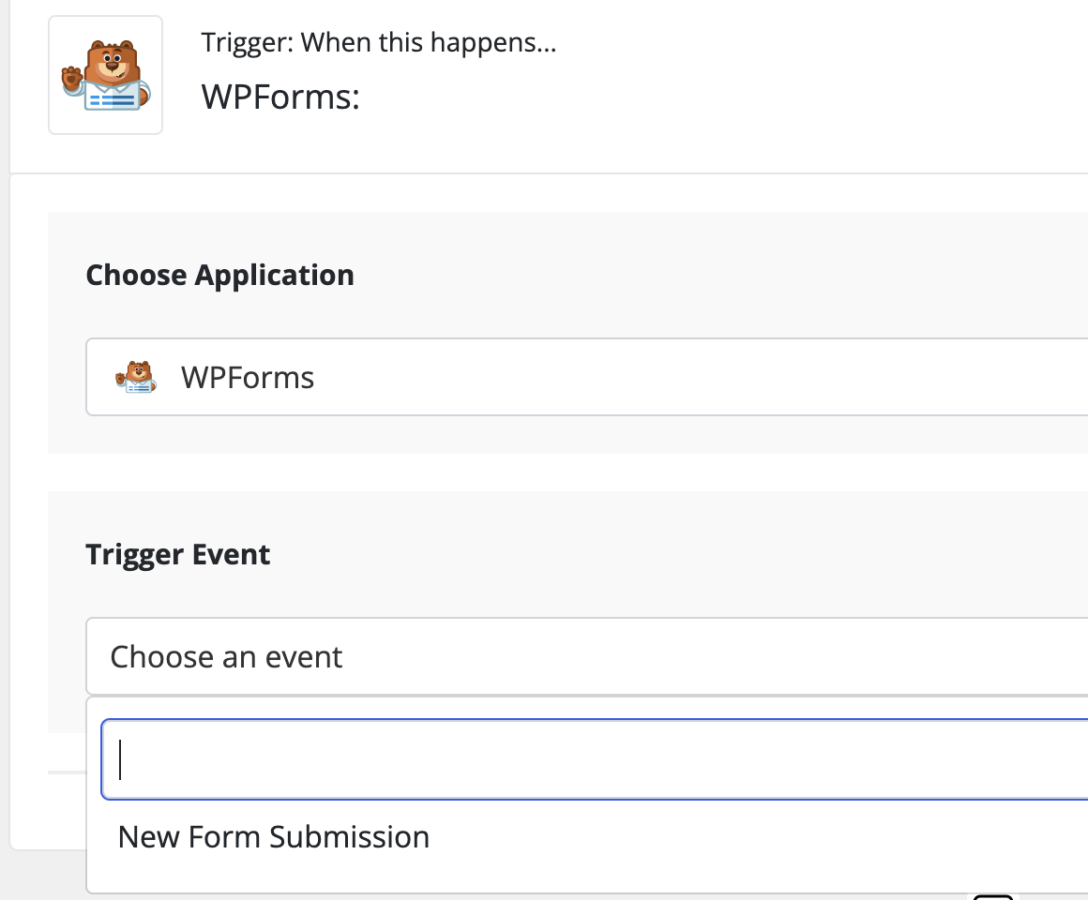
Task: Click the "Trigger Event" bold label
Action: click(x=178, y=554)
